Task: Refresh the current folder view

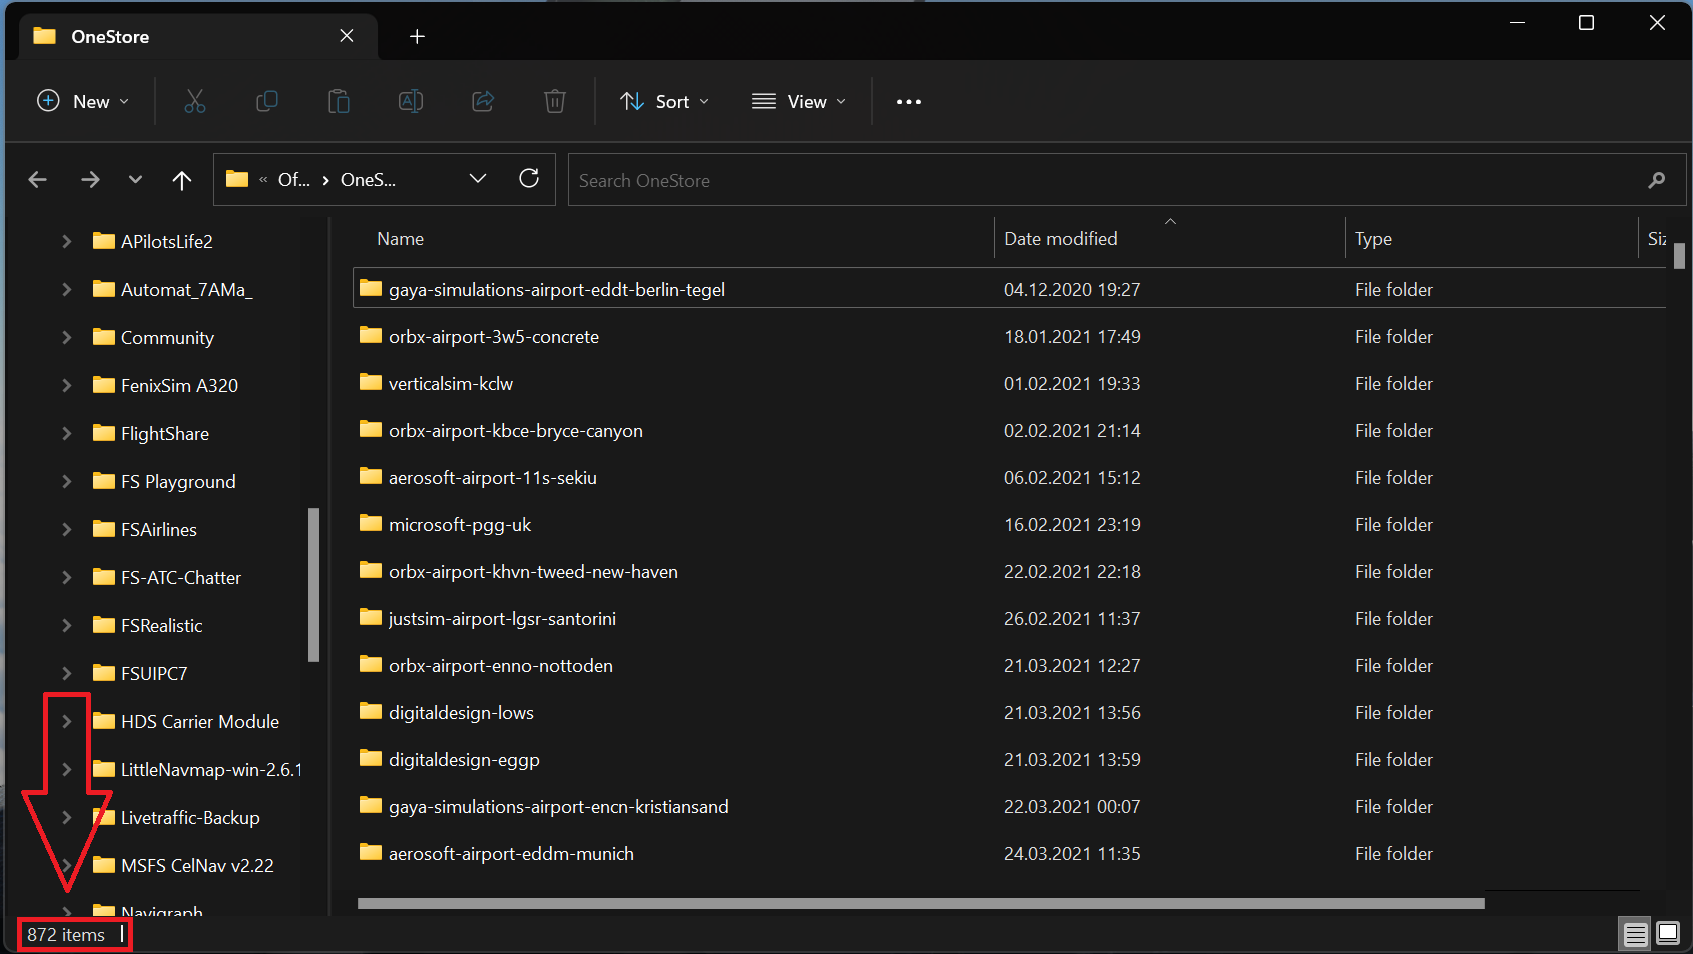Action: [x=529, y=179]
